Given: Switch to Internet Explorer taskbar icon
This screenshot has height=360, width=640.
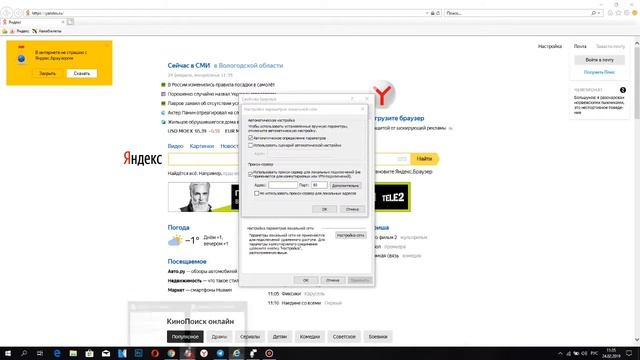Looking at the screenshot, I should click(x=236, y=353).
